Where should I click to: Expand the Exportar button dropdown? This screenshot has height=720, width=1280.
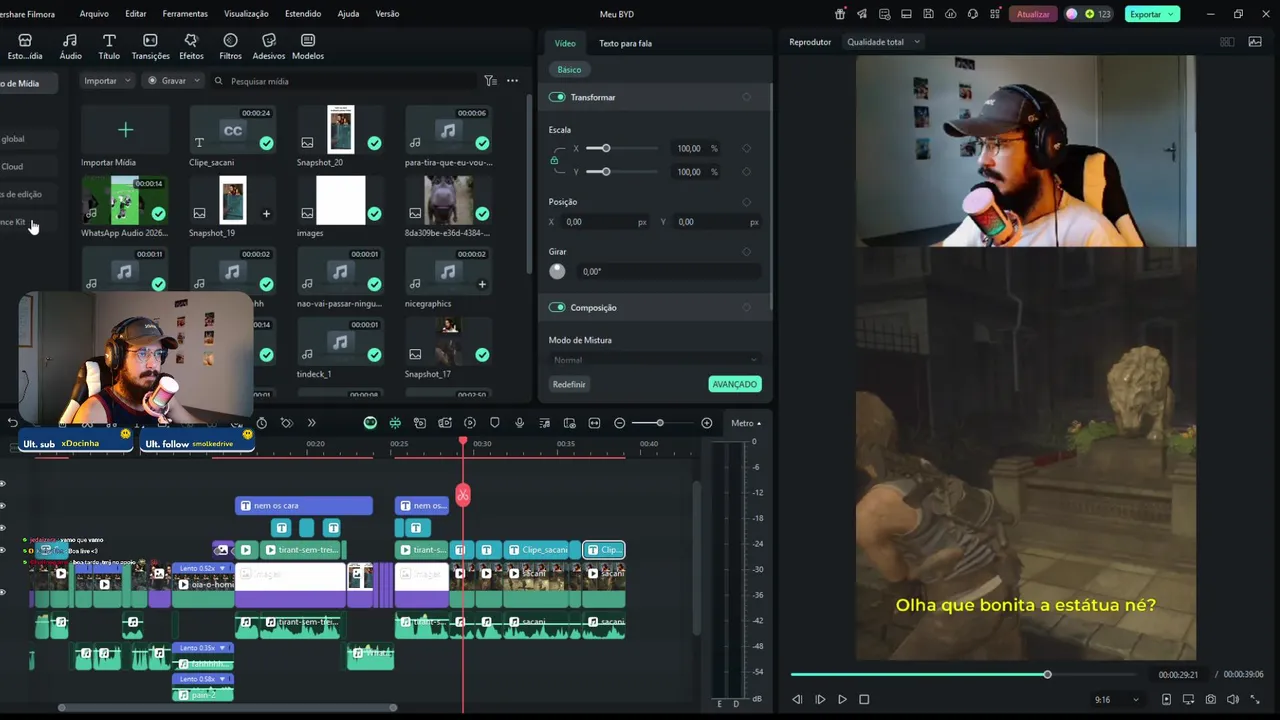tap(1170, 14)
